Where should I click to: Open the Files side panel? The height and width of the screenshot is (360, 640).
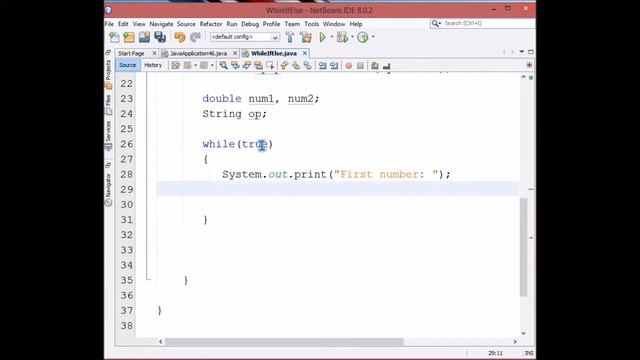(x=109, y=104)
